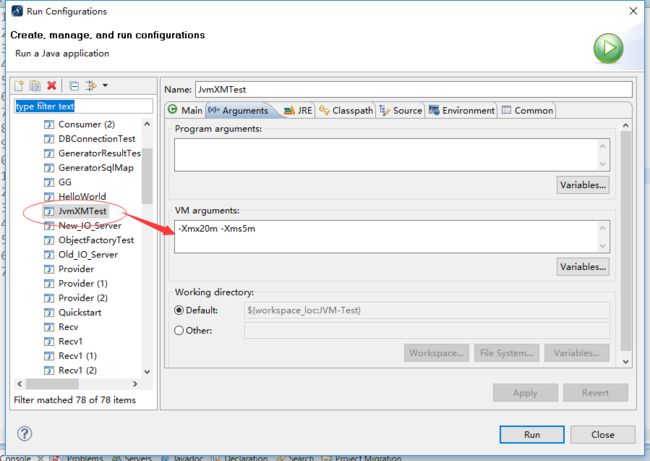Screen dimensions: 650x461
Task: Click the Duplicate launch configuration icon
Action: [35, 86]
